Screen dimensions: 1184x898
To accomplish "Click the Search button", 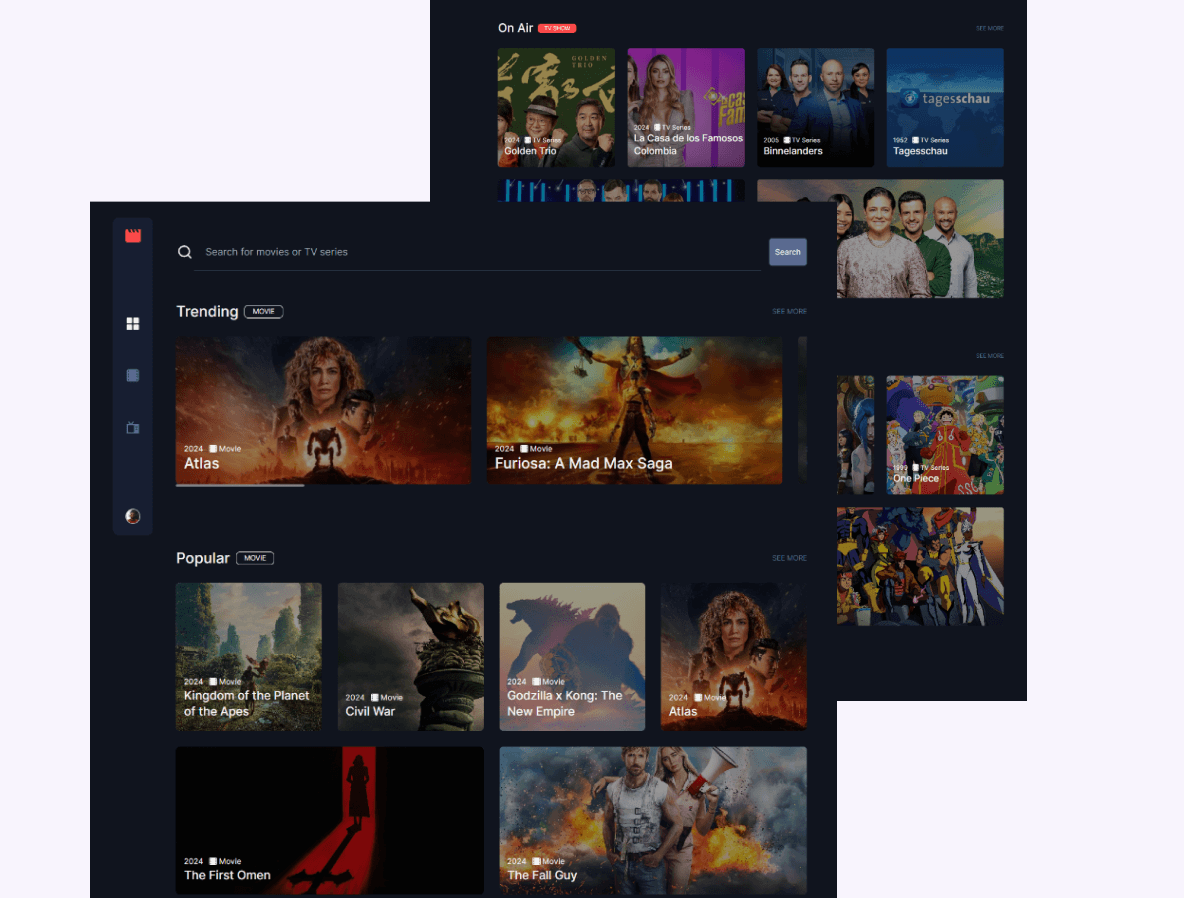I will point(788,252).
